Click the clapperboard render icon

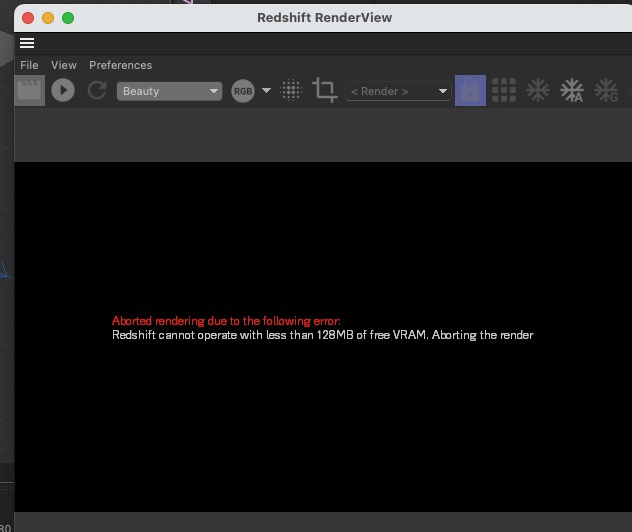[x=30, y=90]
